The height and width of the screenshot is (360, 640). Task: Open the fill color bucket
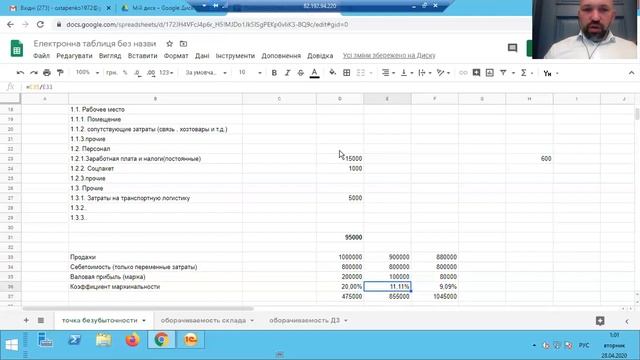coord(333,73)
